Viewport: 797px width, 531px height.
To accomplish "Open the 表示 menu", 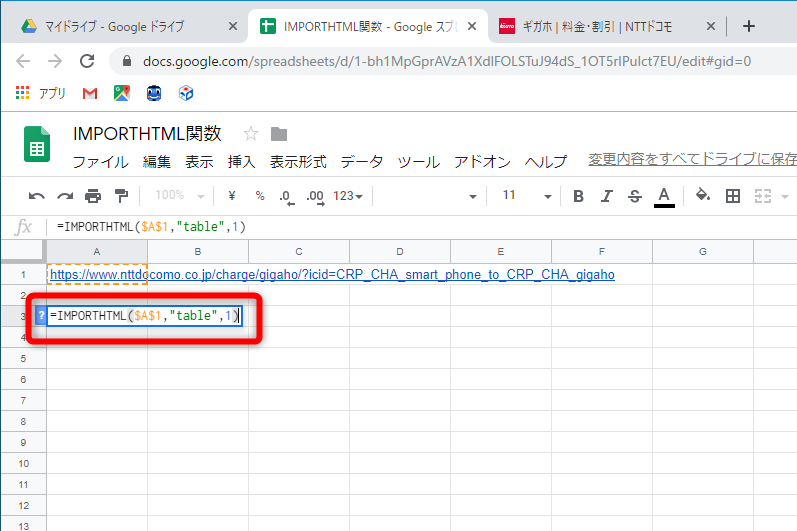I will pyautogui.click(x=199, y=162).
